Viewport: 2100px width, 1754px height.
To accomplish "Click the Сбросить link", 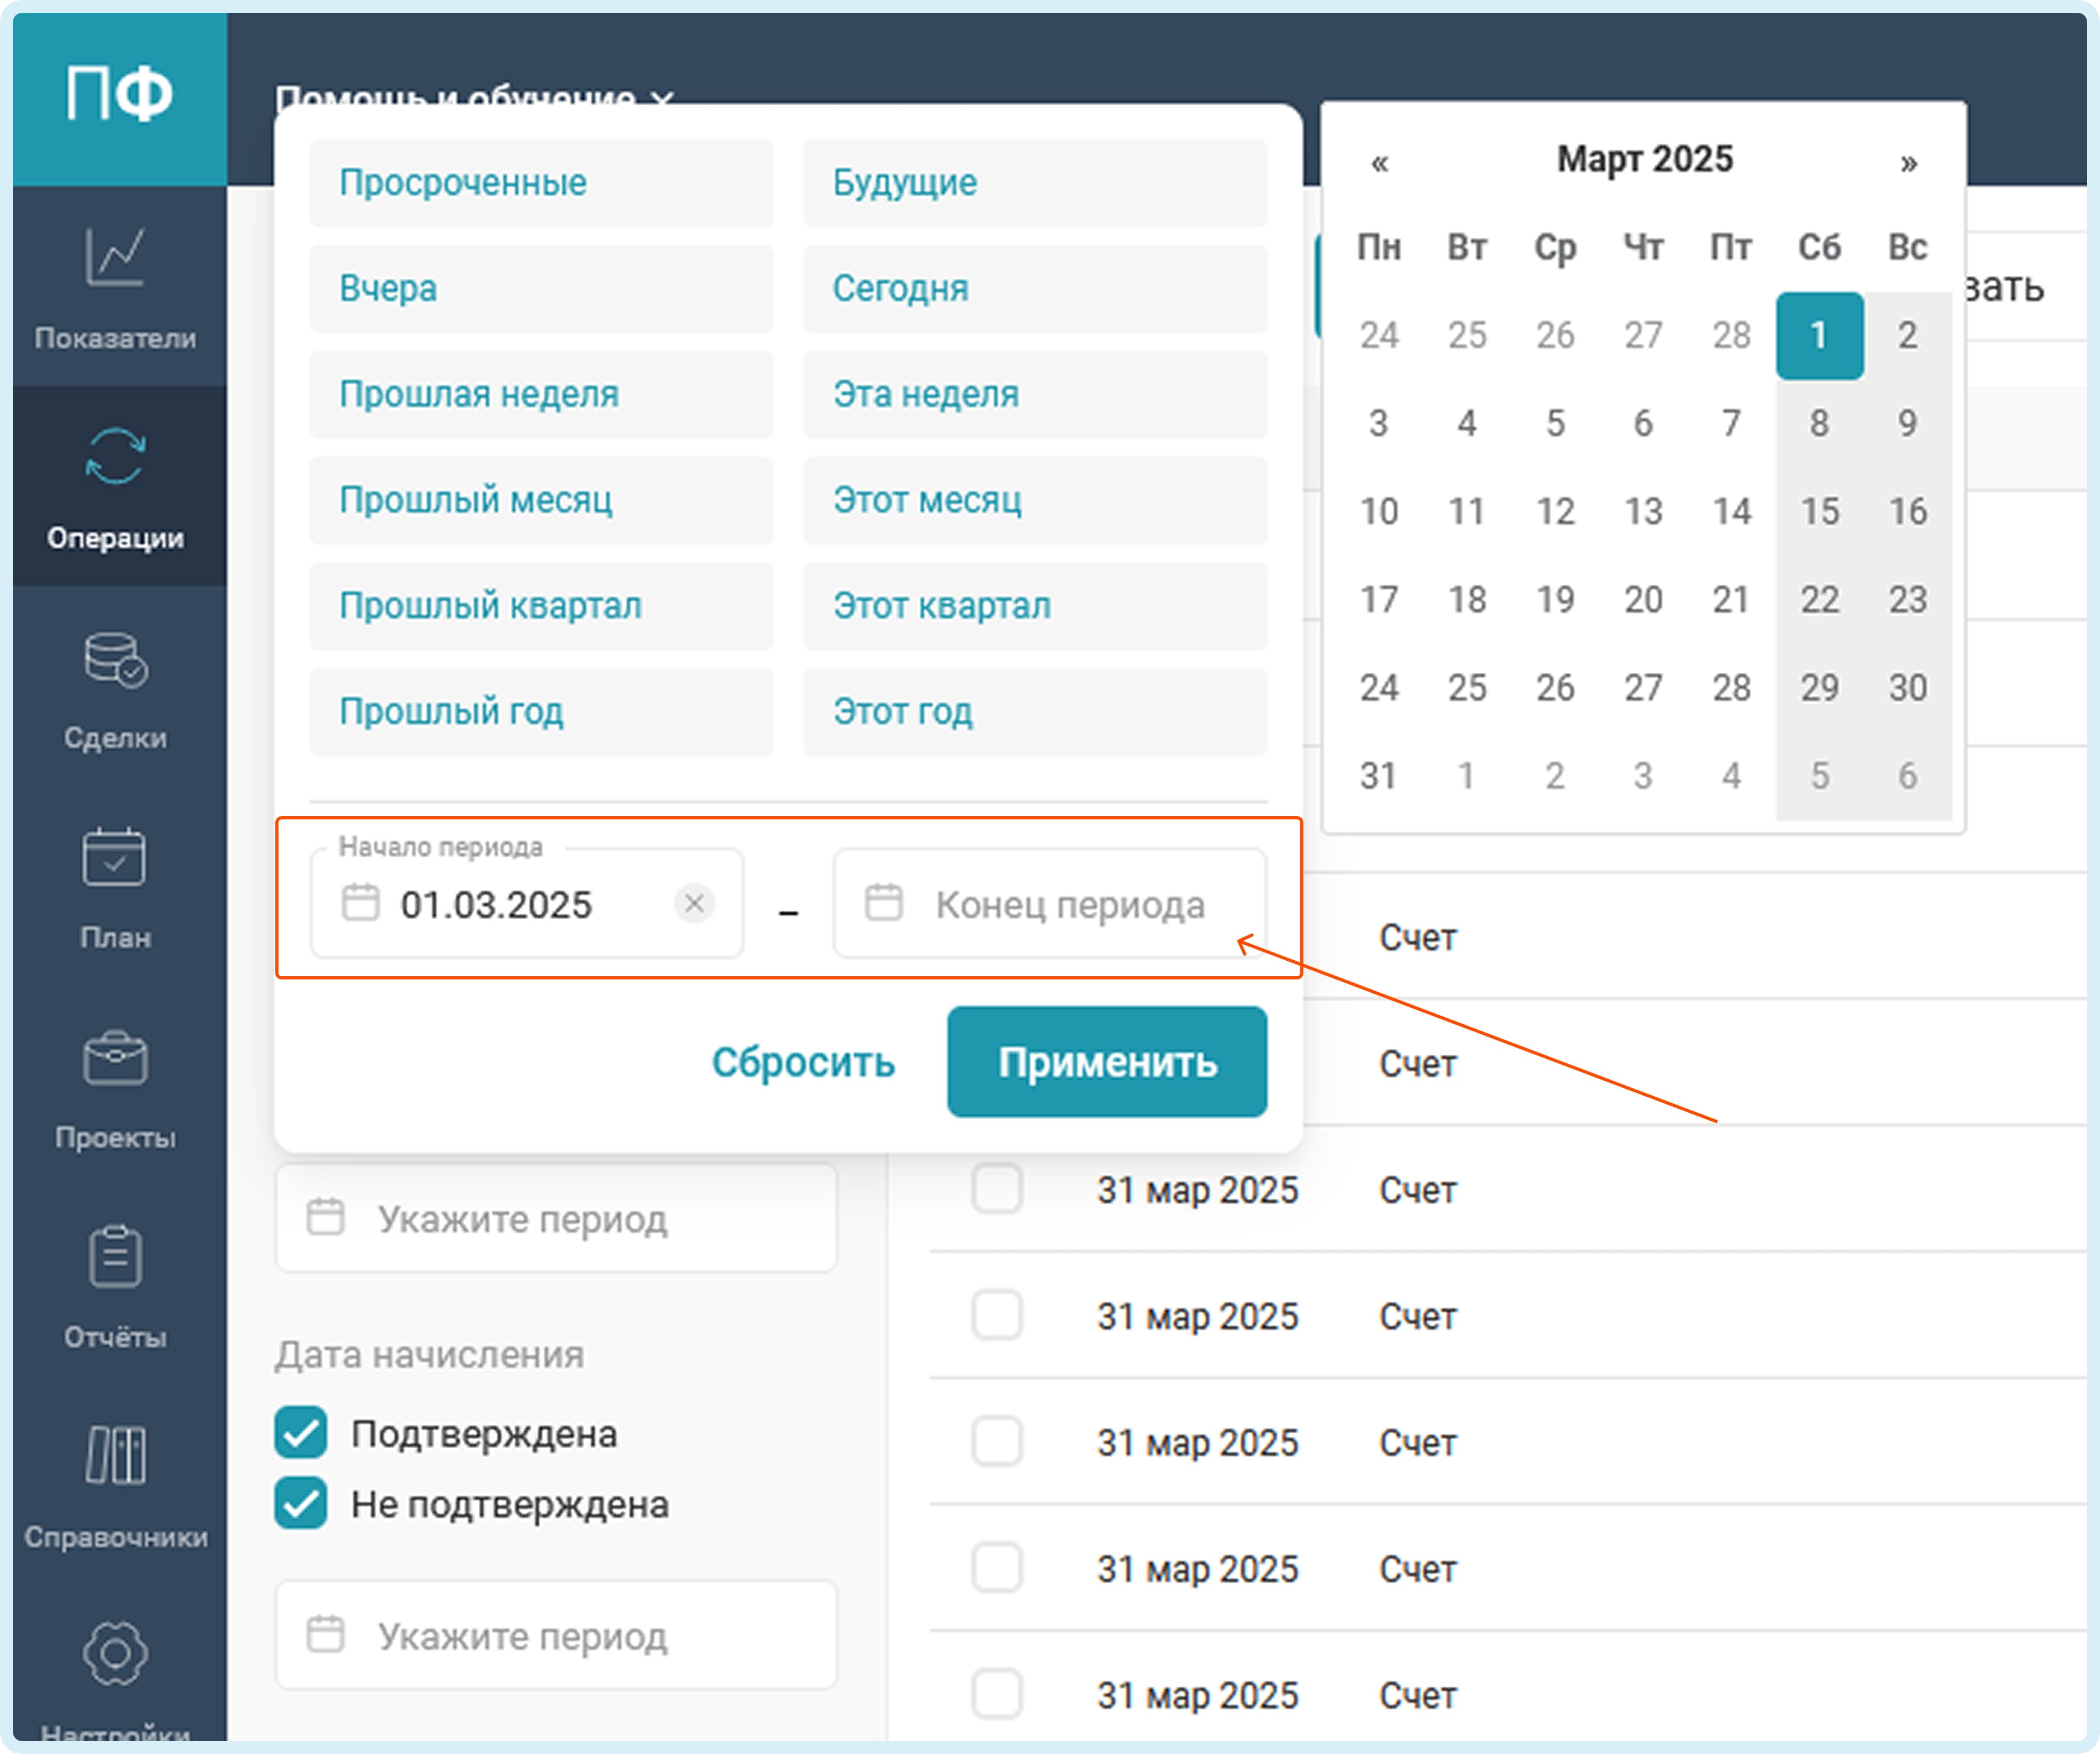I will pos(803,1062).
